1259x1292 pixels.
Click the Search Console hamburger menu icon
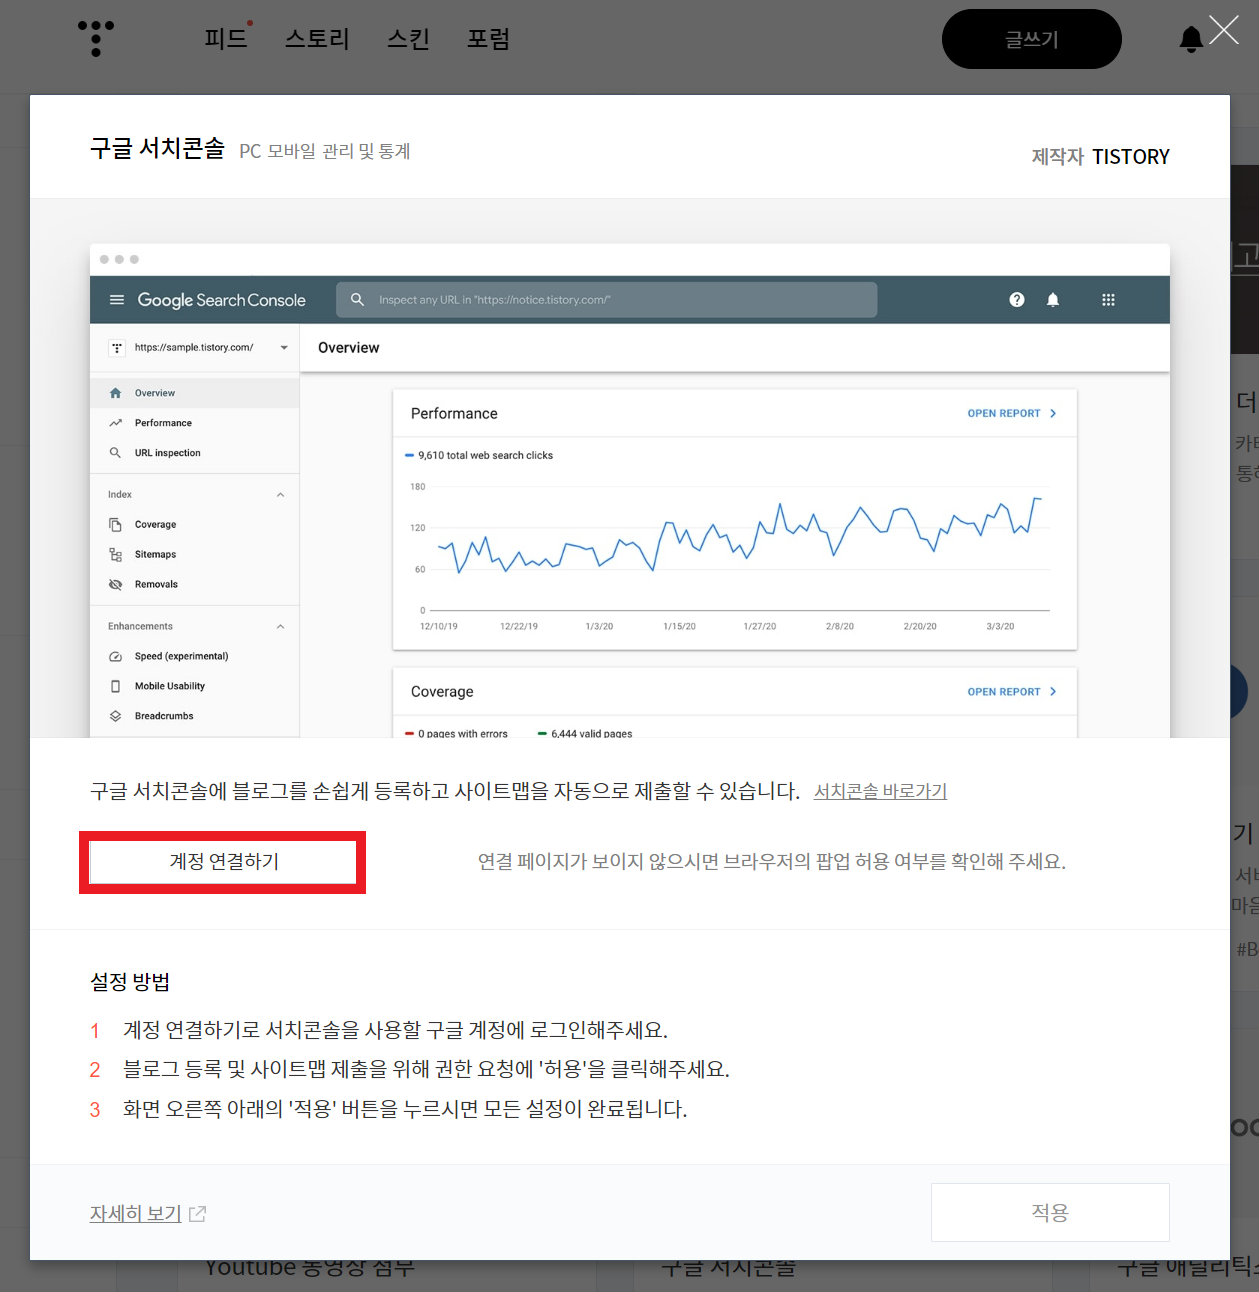click(x=117, y=300)
